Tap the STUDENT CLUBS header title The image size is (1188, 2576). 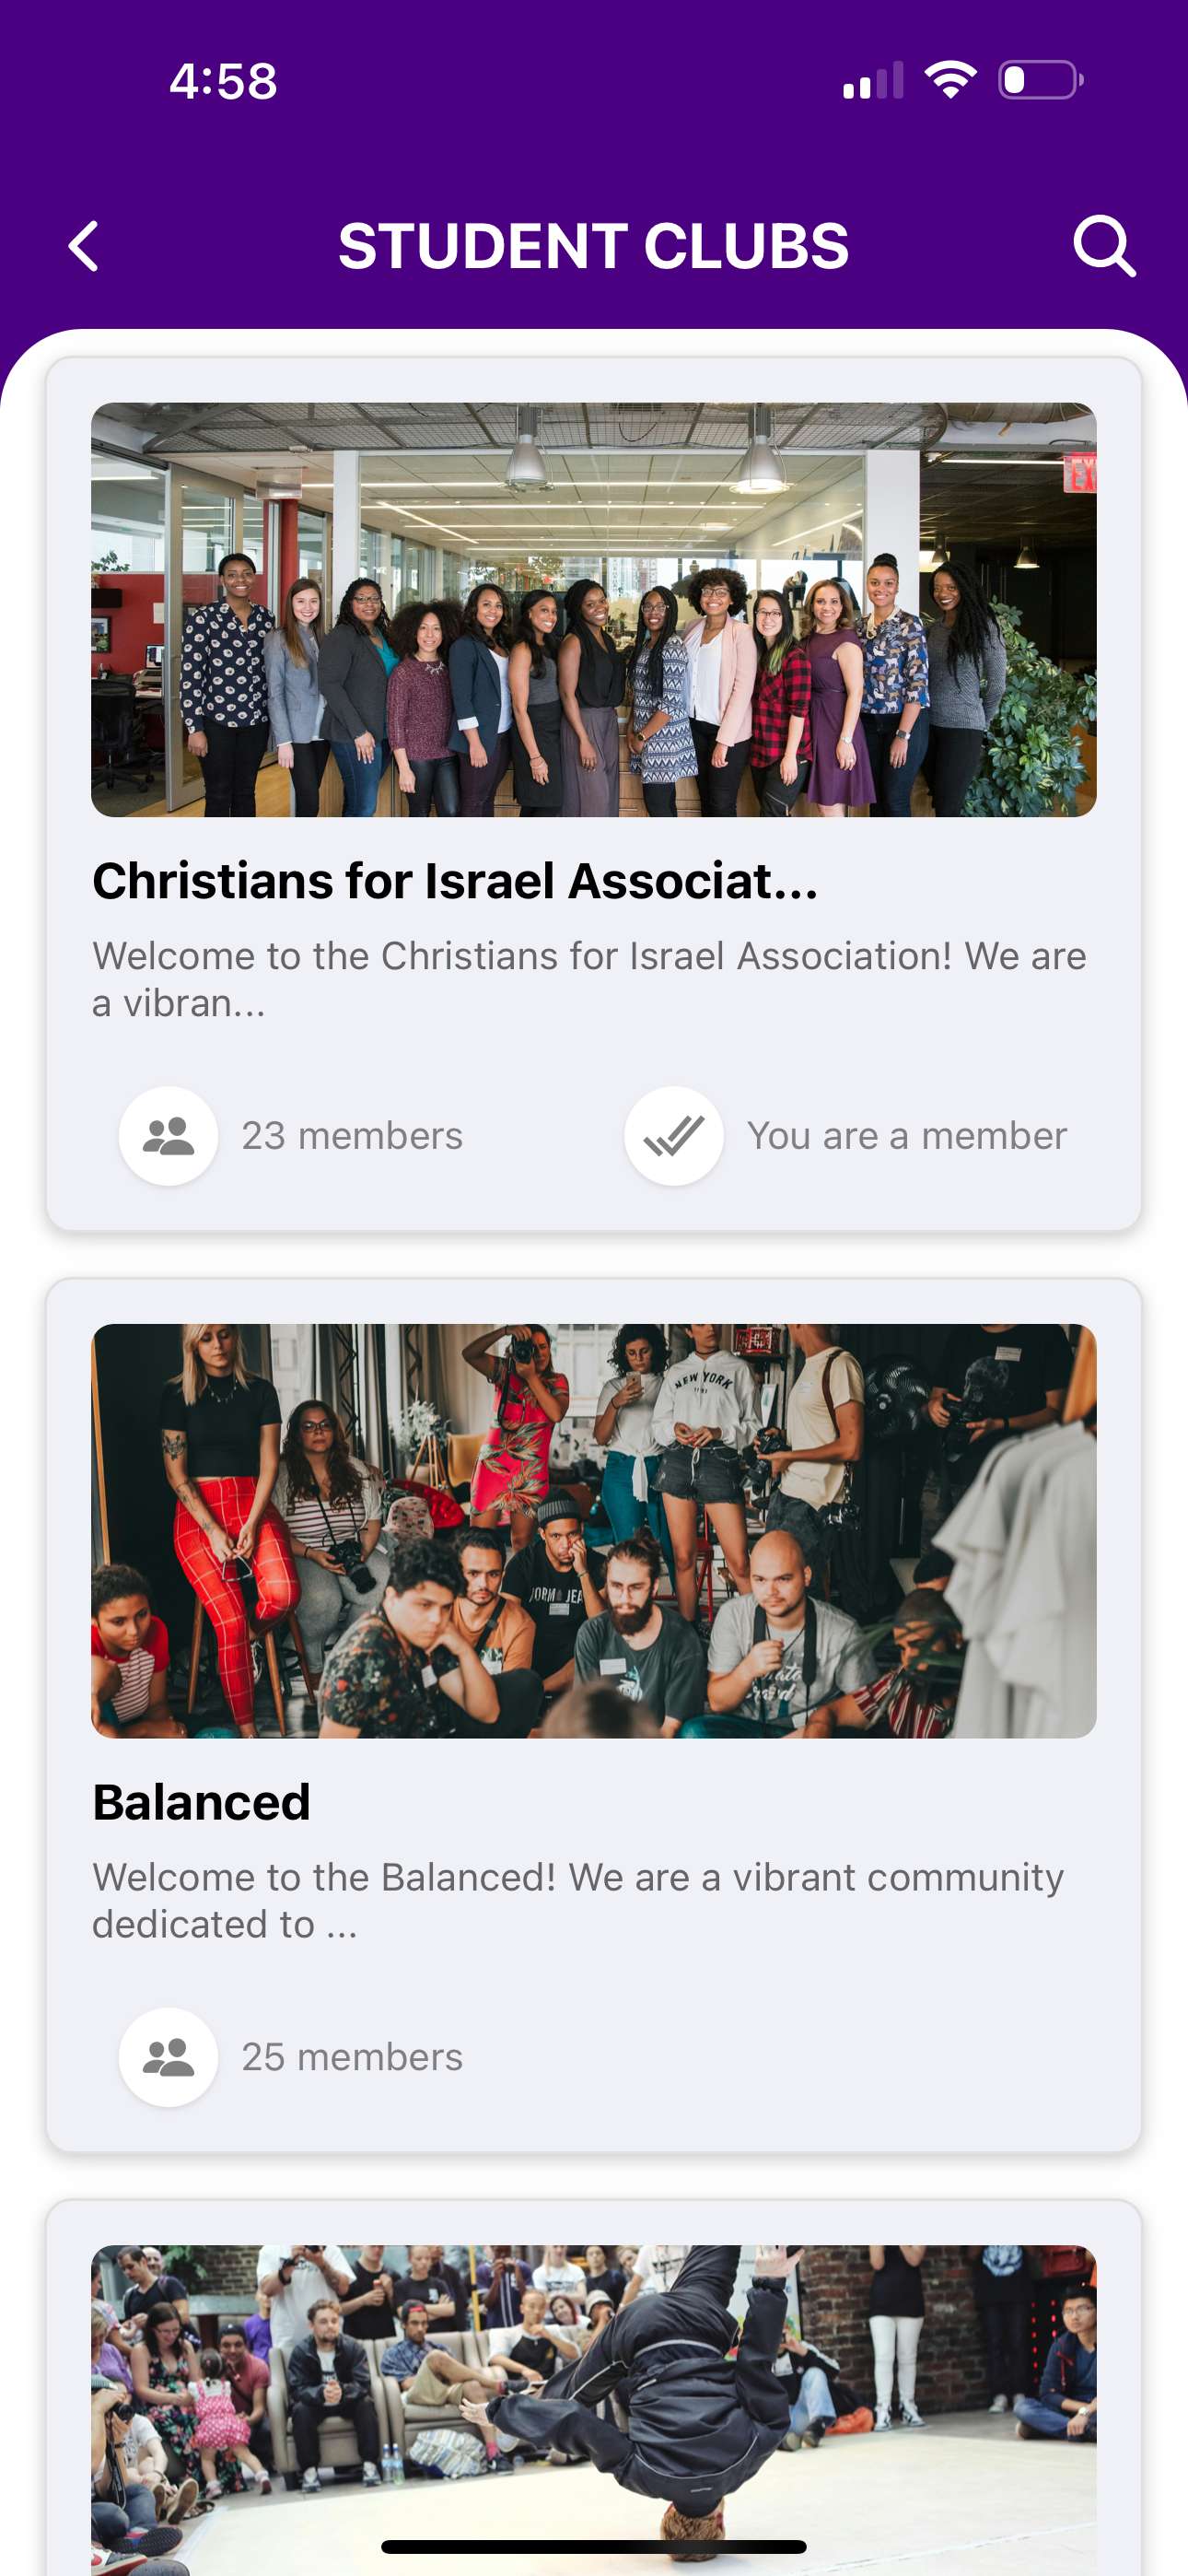pos(593,246)
